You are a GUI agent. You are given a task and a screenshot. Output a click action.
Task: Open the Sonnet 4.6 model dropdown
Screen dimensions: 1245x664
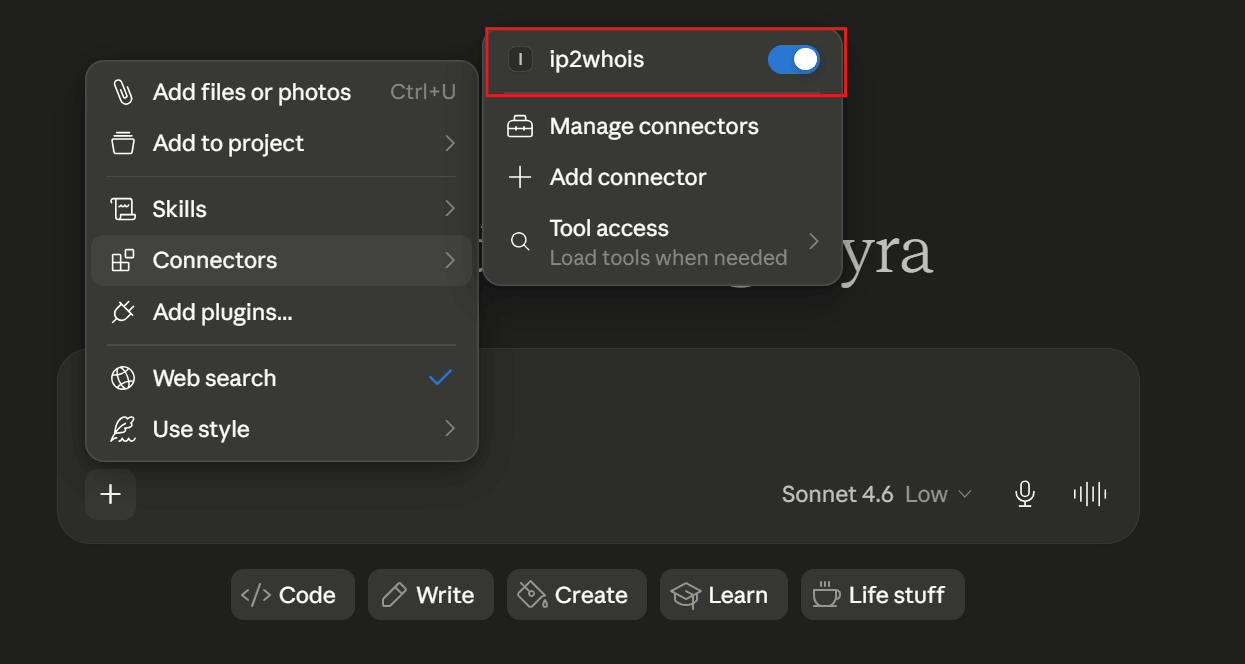[x=877, y=494]
